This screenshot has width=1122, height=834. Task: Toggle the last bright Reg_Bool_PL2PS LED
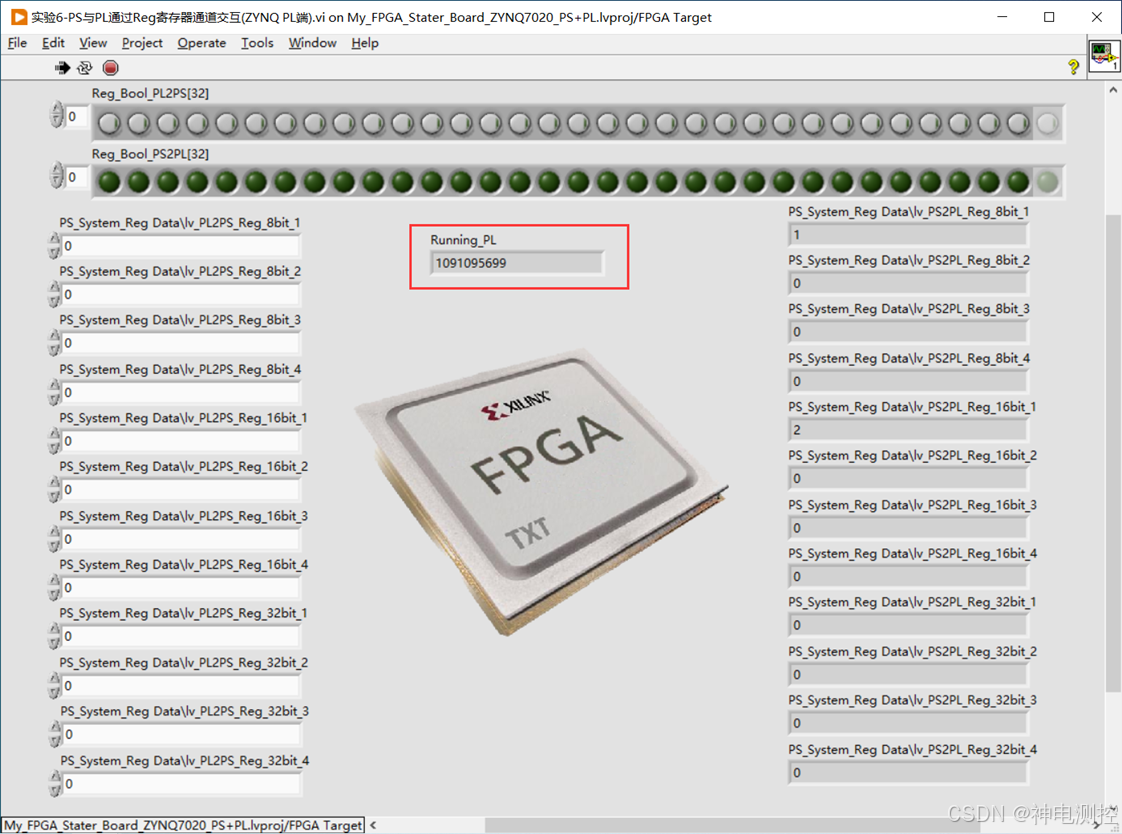1018,124
